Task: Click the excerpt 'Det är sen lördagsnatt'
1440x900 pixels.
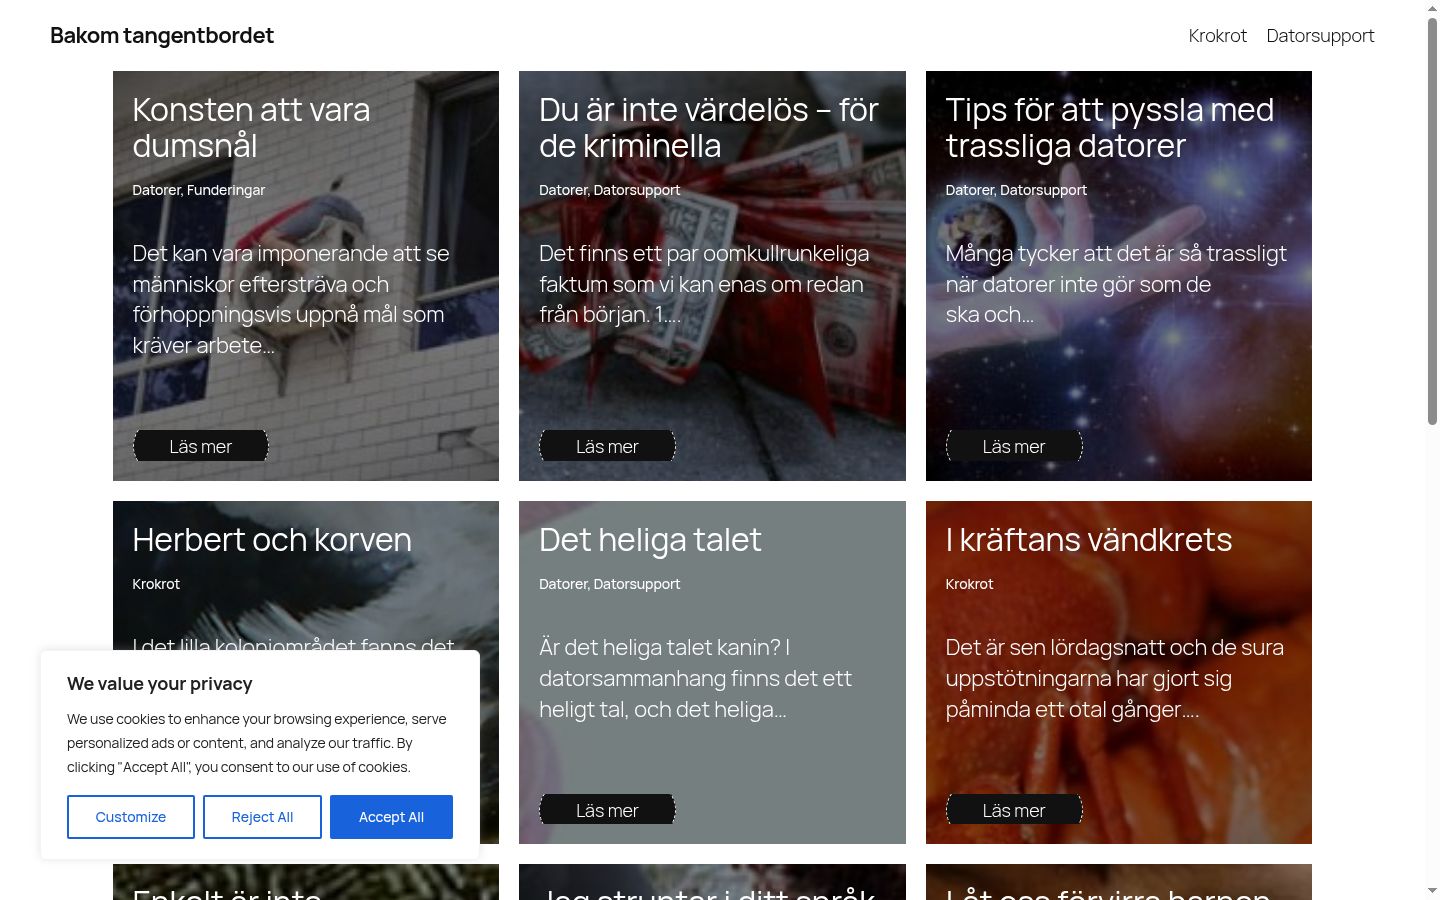Action: pos(1114,678)
